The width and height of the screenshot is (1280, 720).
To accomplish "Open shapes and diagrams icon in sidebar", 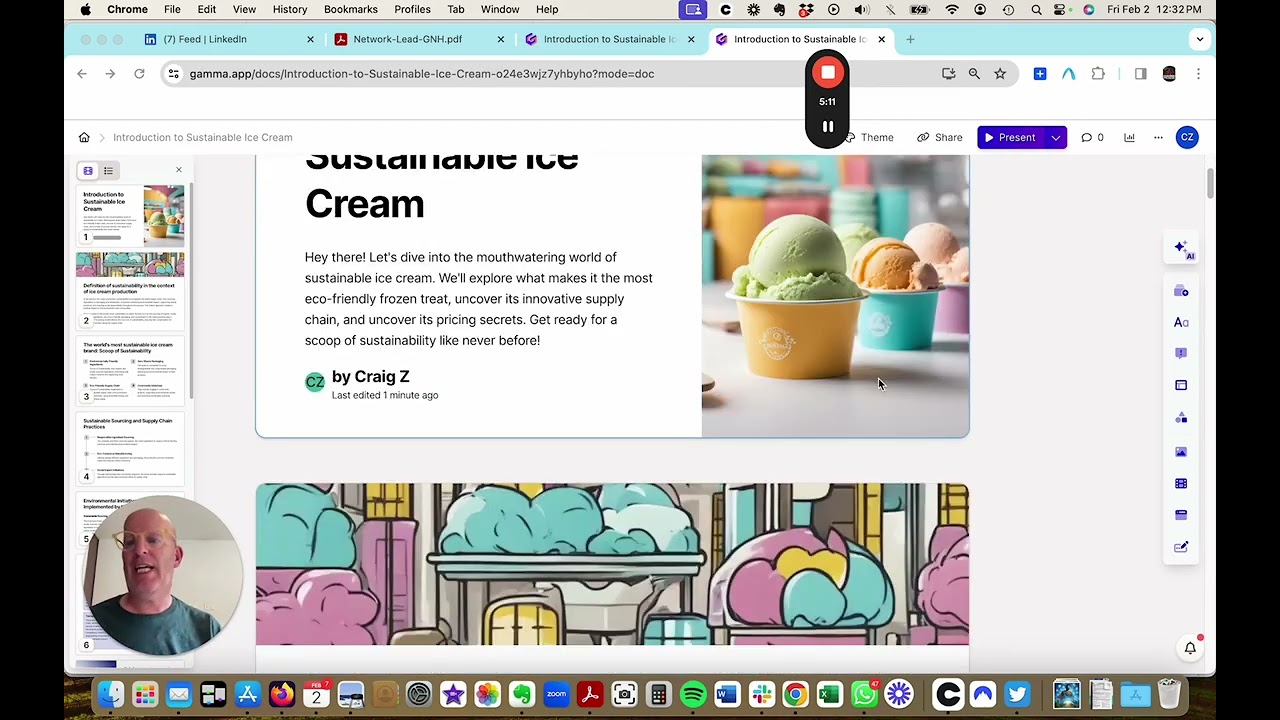I will 1181,417.
